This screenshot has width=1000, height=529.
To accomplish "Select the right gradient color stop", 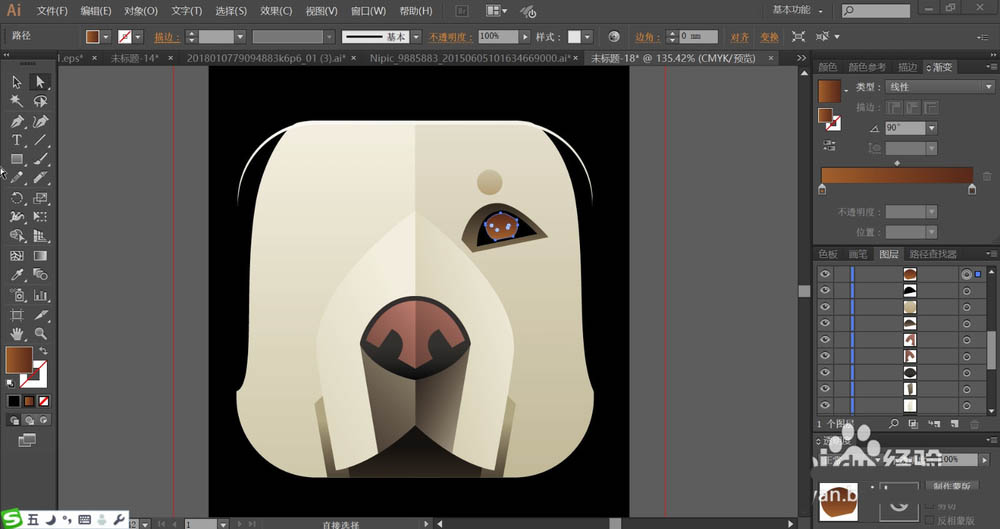I will click(x=972, y=189).
